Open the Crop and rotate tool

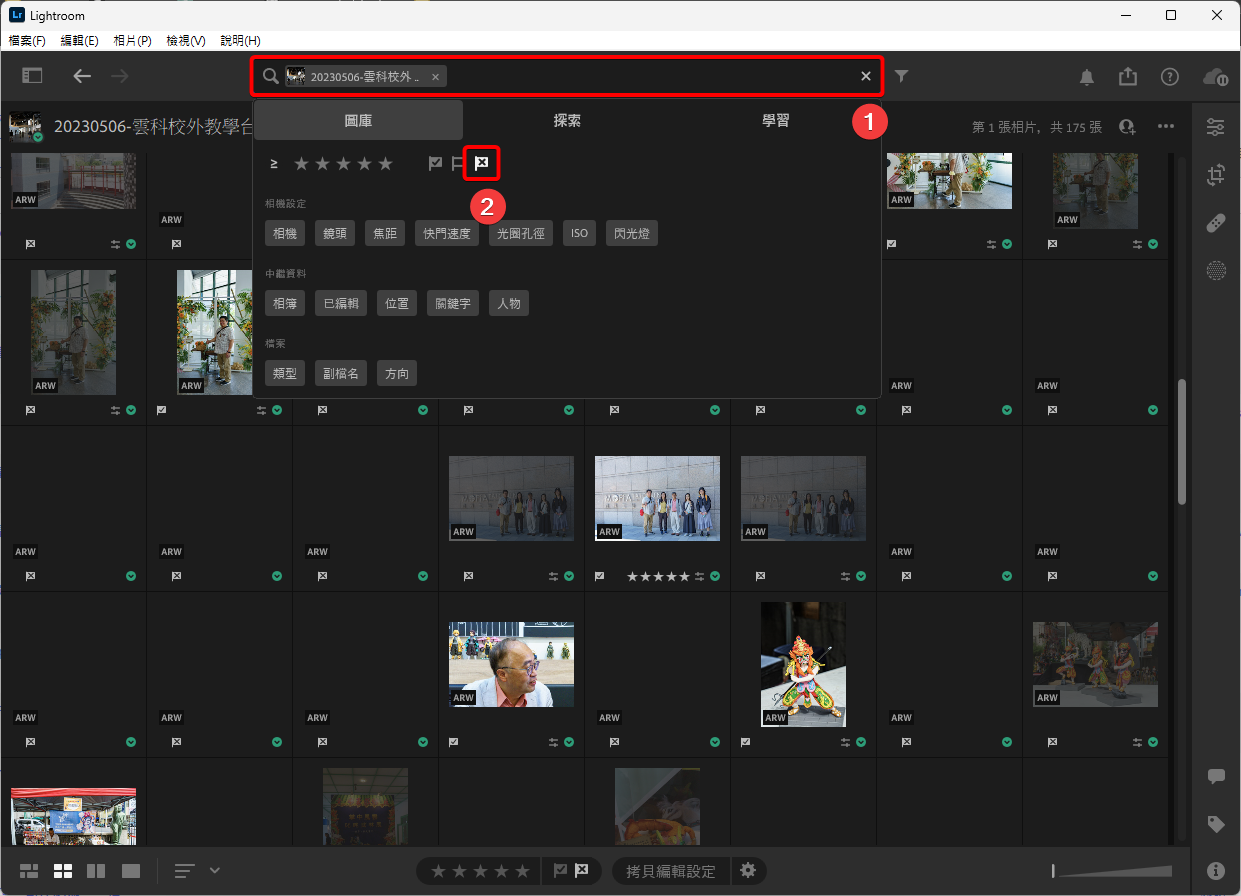point(1216,175)
